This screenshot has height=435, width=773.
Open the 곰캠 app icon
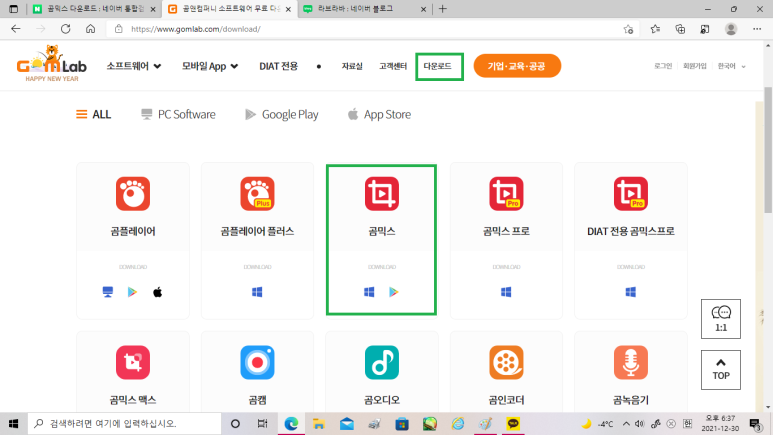[x=257, y=362]
